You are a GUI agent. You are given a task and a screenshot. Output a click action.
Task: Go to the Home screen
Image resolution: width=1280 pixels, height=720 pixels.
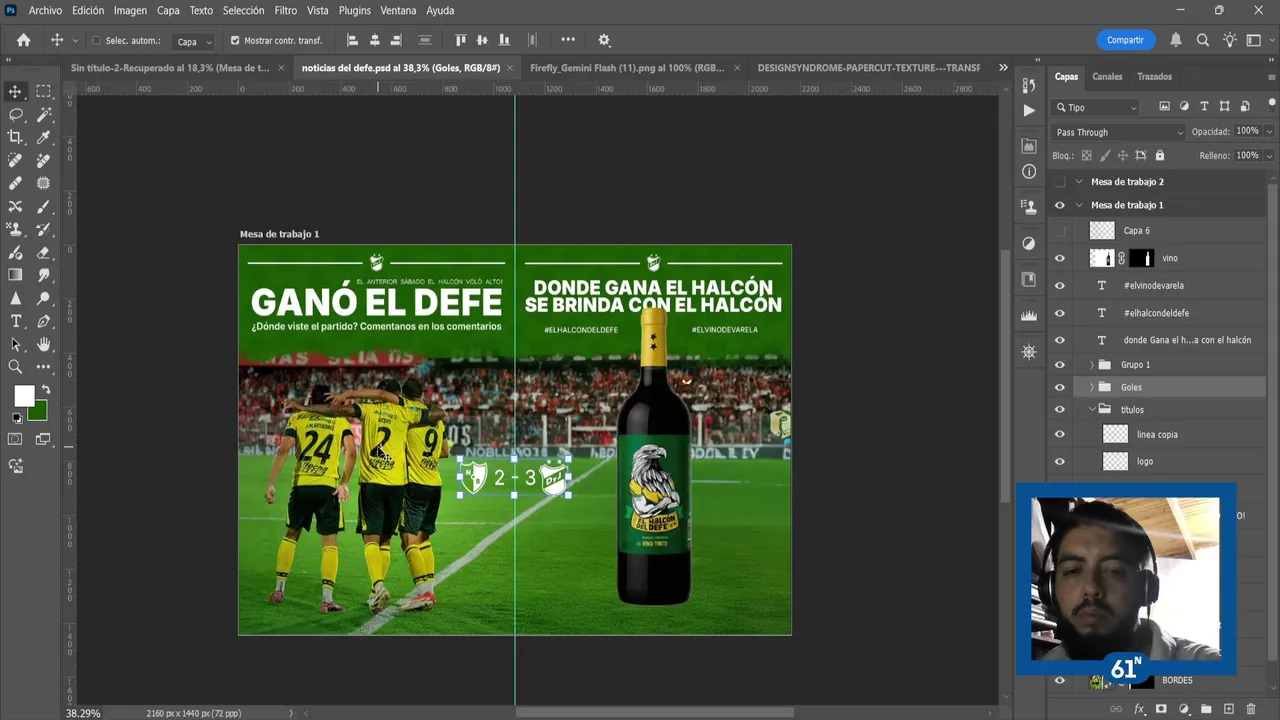[x=23, y=40]
